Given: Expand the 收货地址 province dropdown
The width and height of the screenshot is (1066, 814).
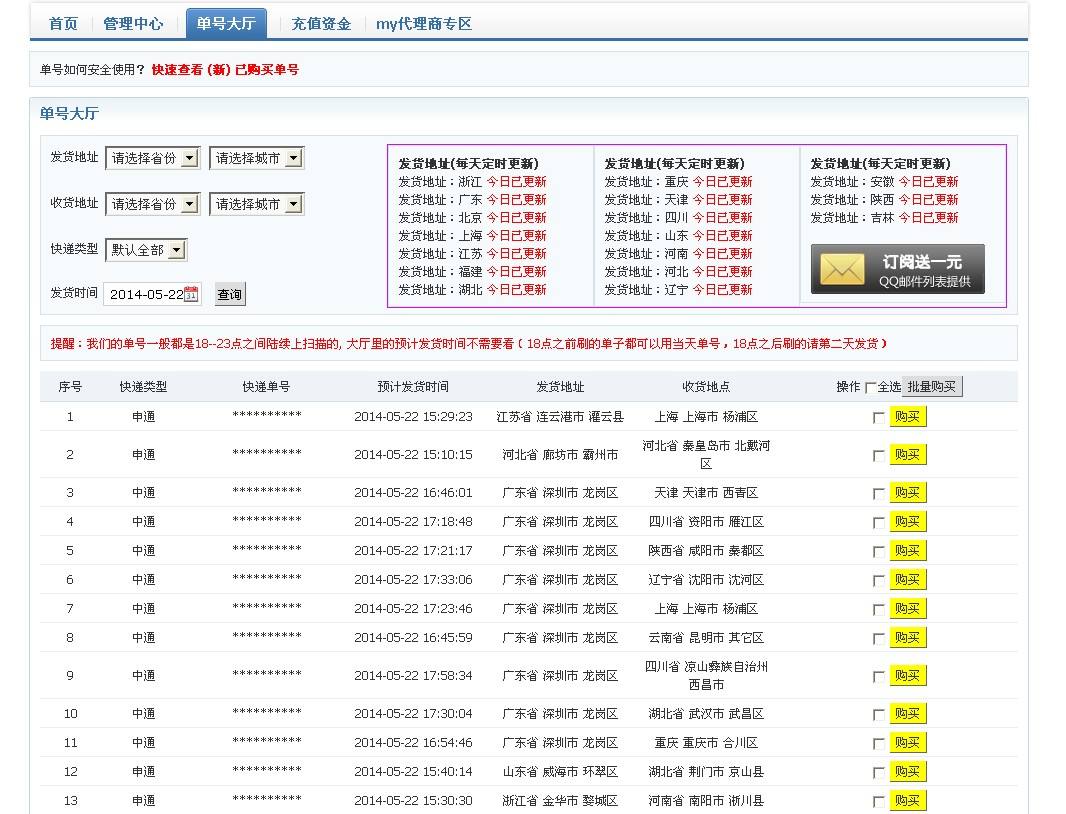Looking at the screenshot, I should 153,204.
